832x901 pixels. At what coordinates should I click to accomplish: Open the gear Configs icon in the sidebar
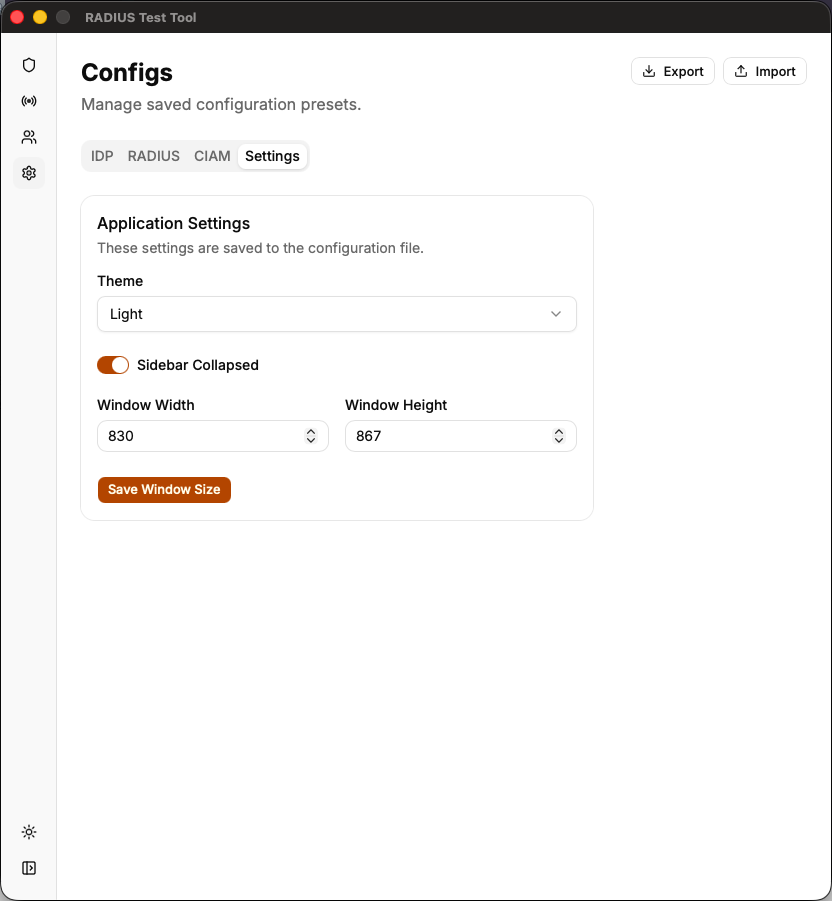29,173
